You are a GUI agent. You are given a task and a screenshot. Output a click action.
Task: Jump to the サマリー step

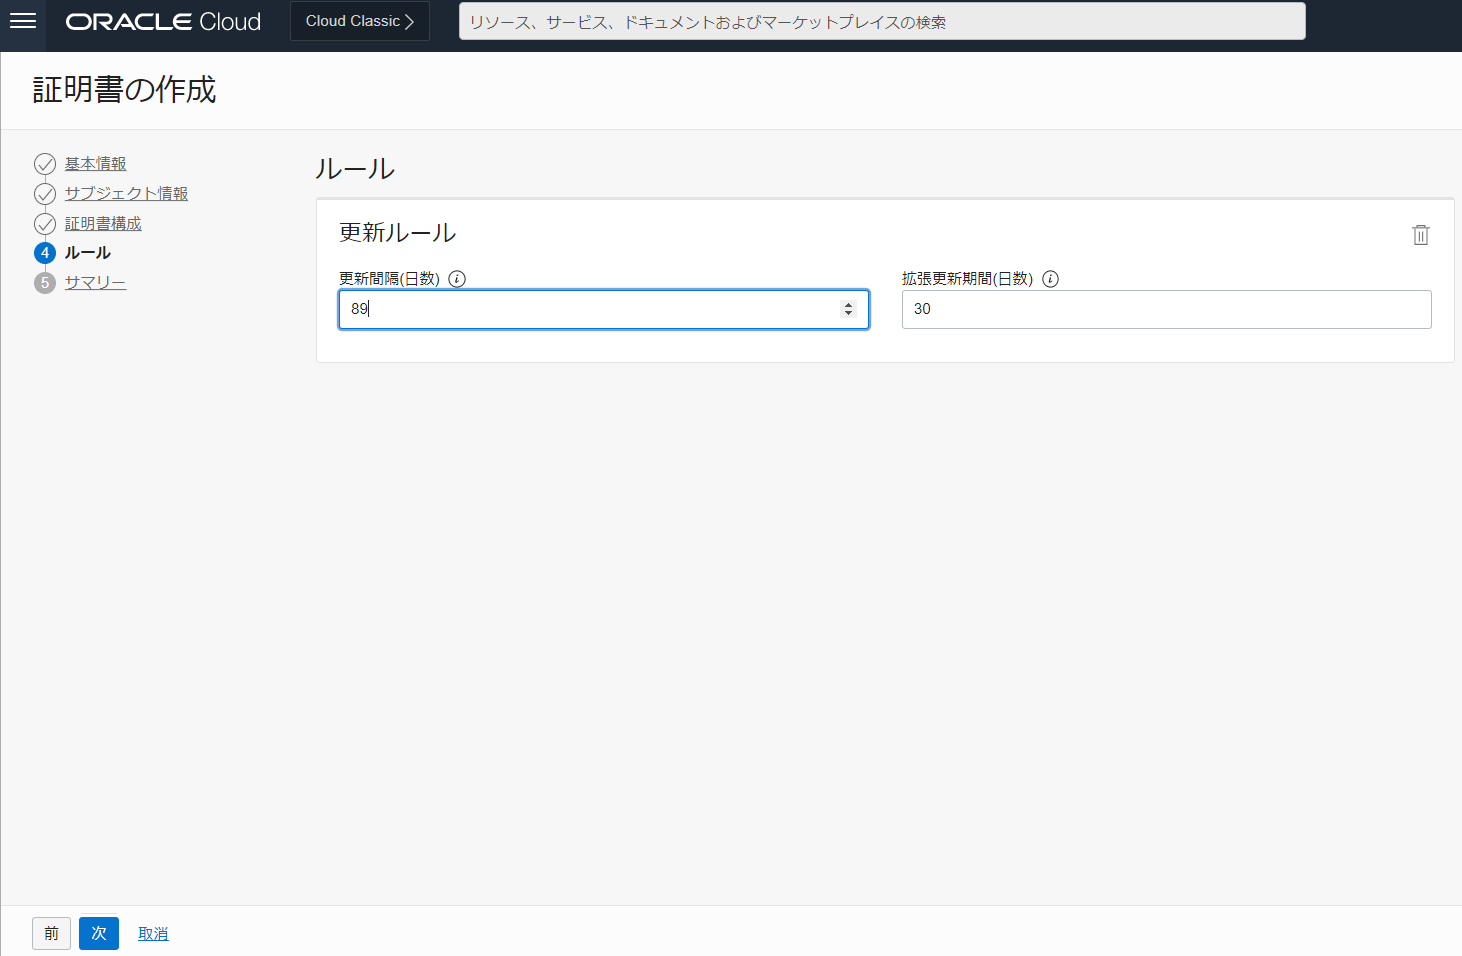coord(96,283)
